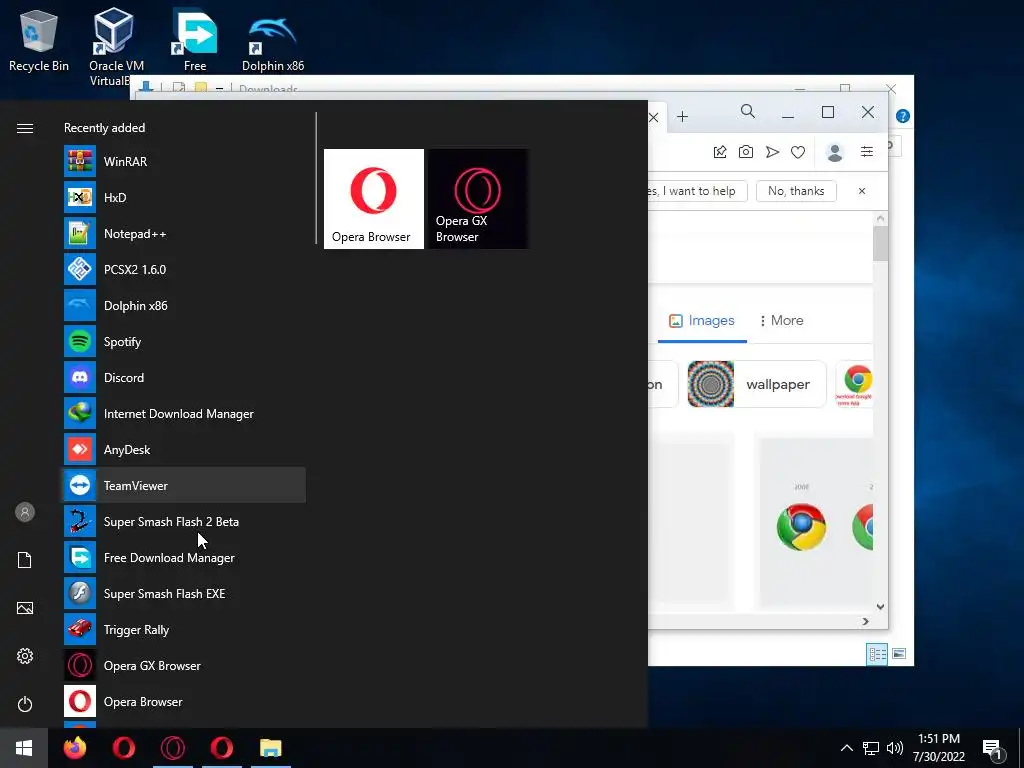Launch Trigger Rally from the Start menu
Screen dimensions: 1024x768
184,630
